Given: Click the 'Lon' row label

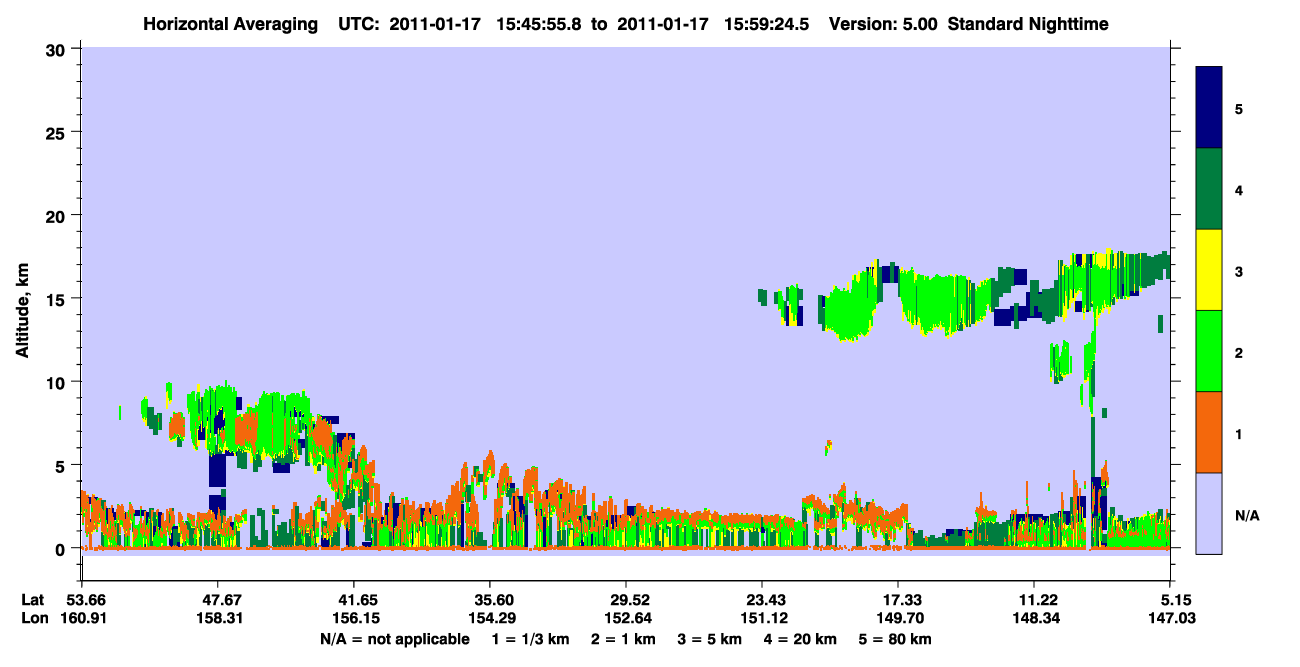Looking at the screenshot, I should click(33, 619).
